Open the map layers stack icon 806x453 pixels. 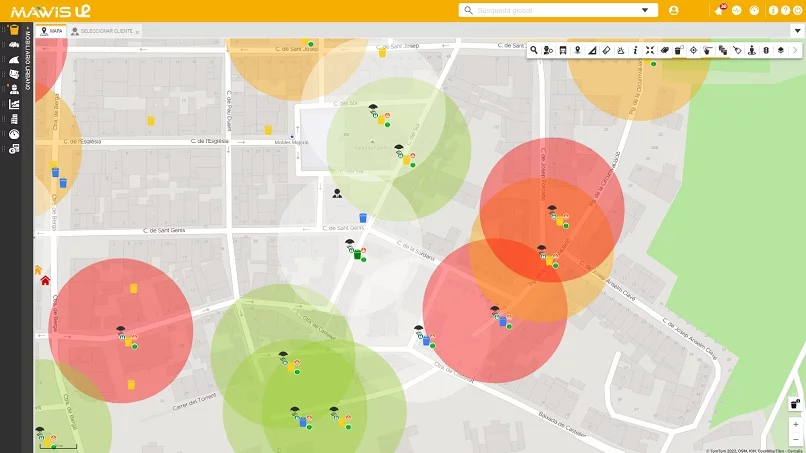coord(781,50)
